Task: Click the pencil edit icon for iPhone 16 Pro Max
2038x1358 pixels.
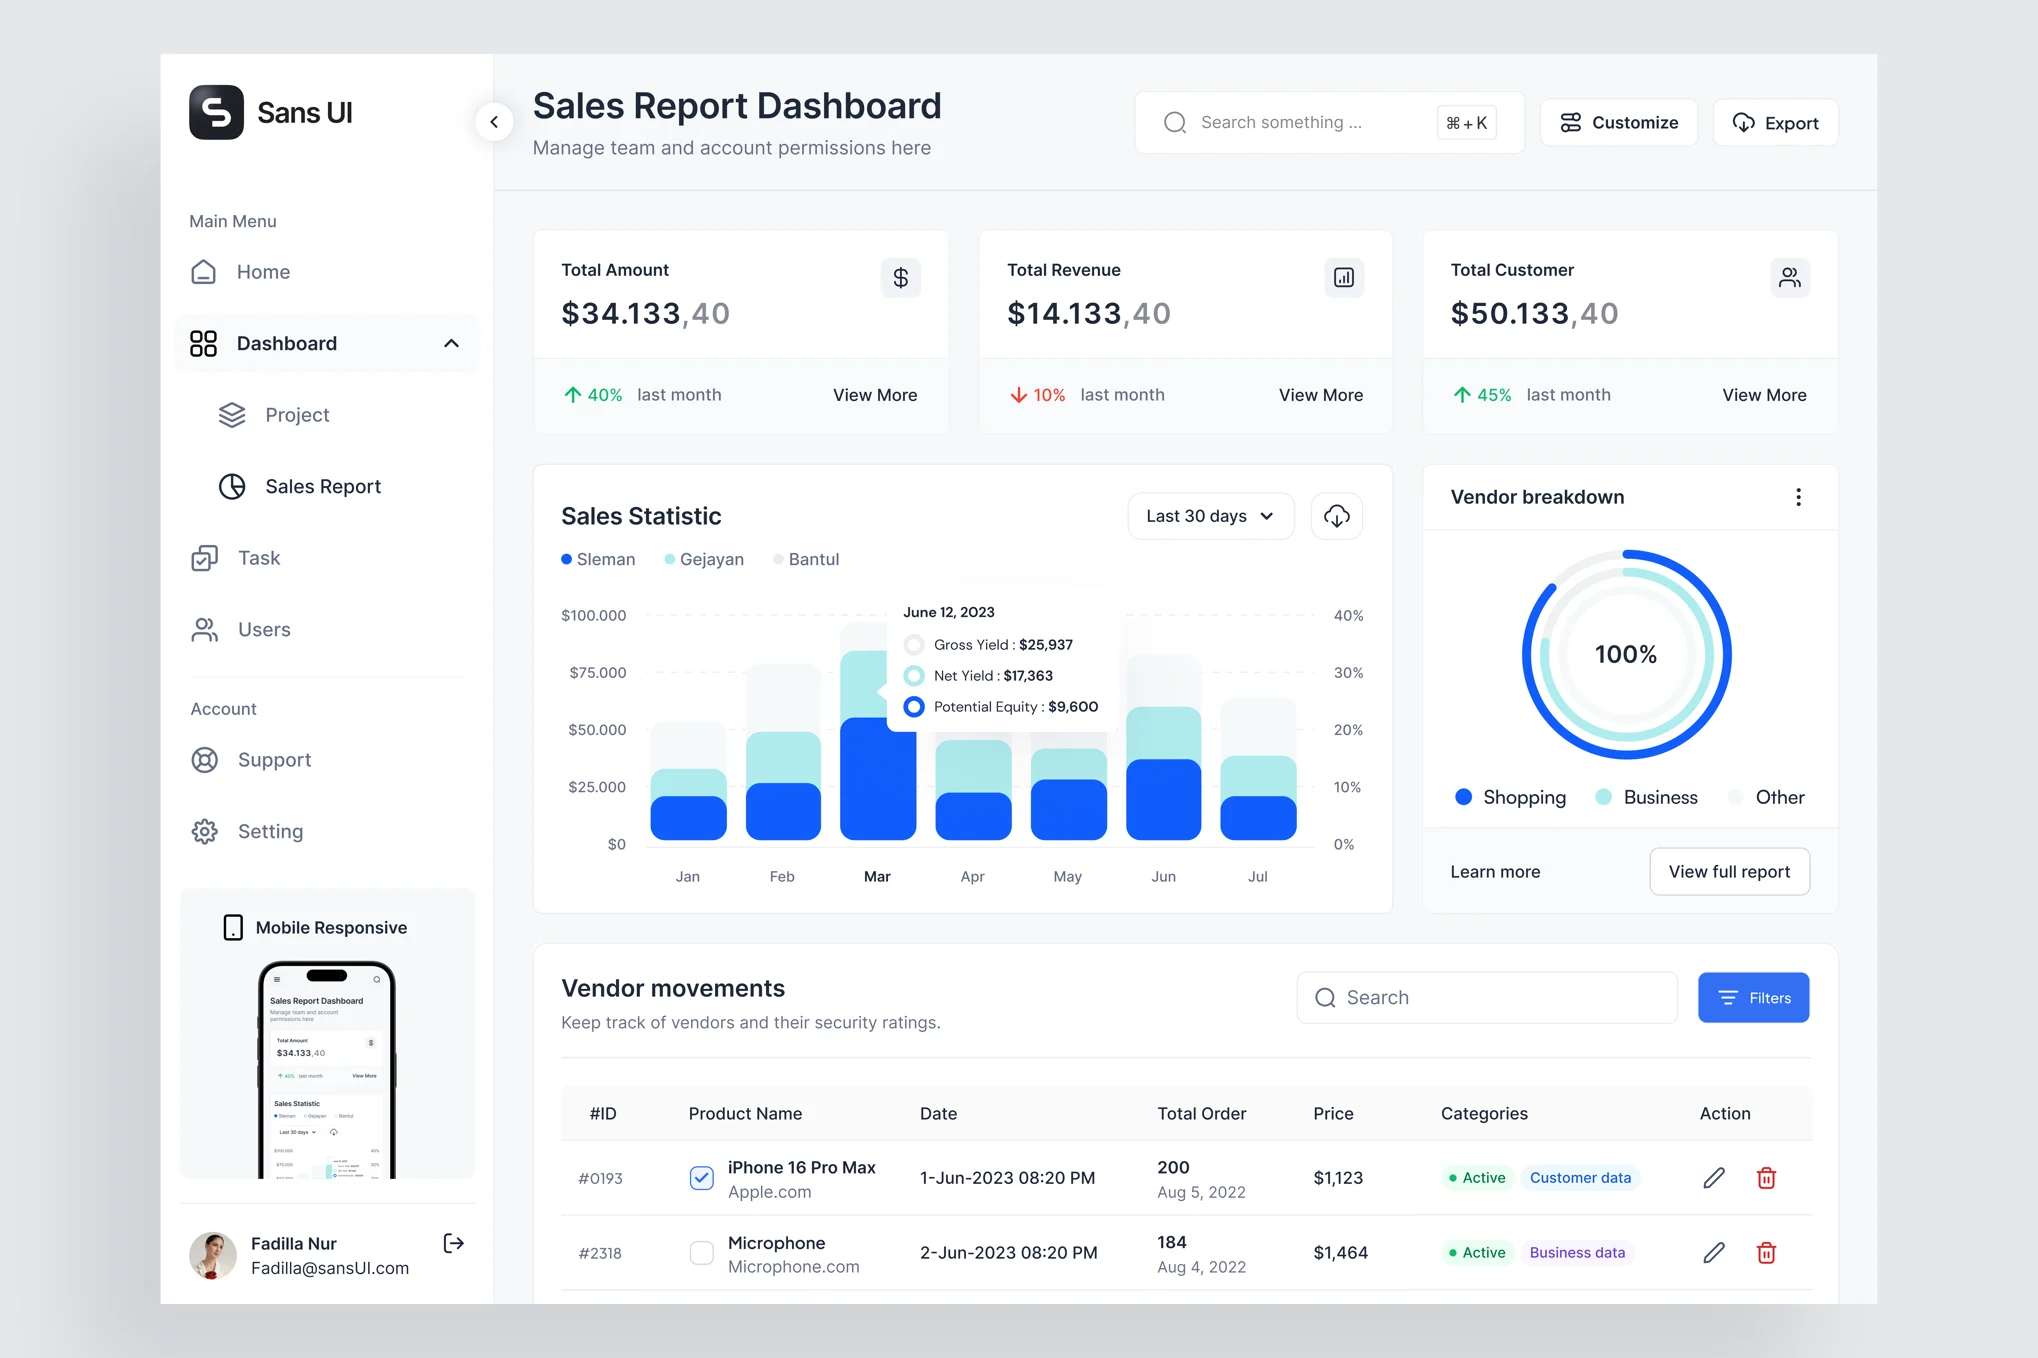Action: 1714,1178
